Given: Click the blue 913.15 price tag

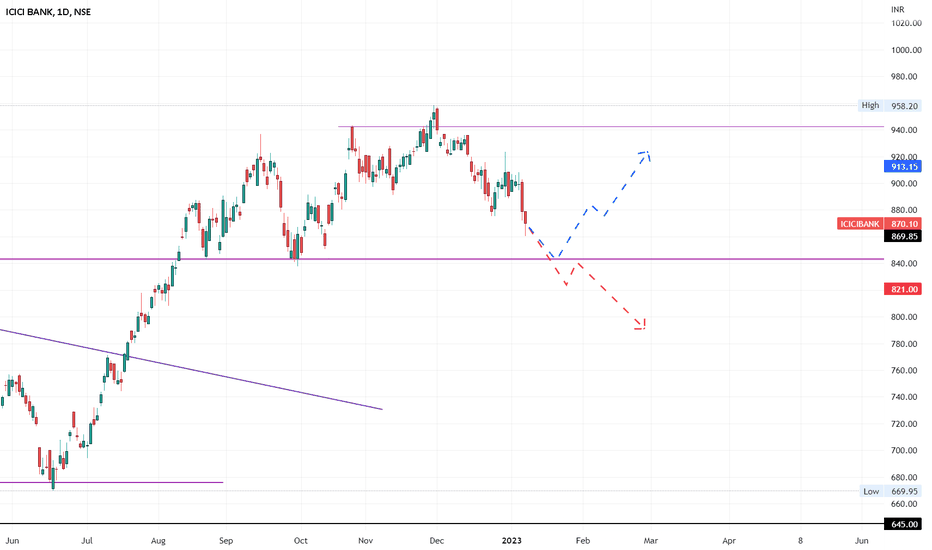Looking at the screenshot, I should pyautogui.click(x=903, y=167).
